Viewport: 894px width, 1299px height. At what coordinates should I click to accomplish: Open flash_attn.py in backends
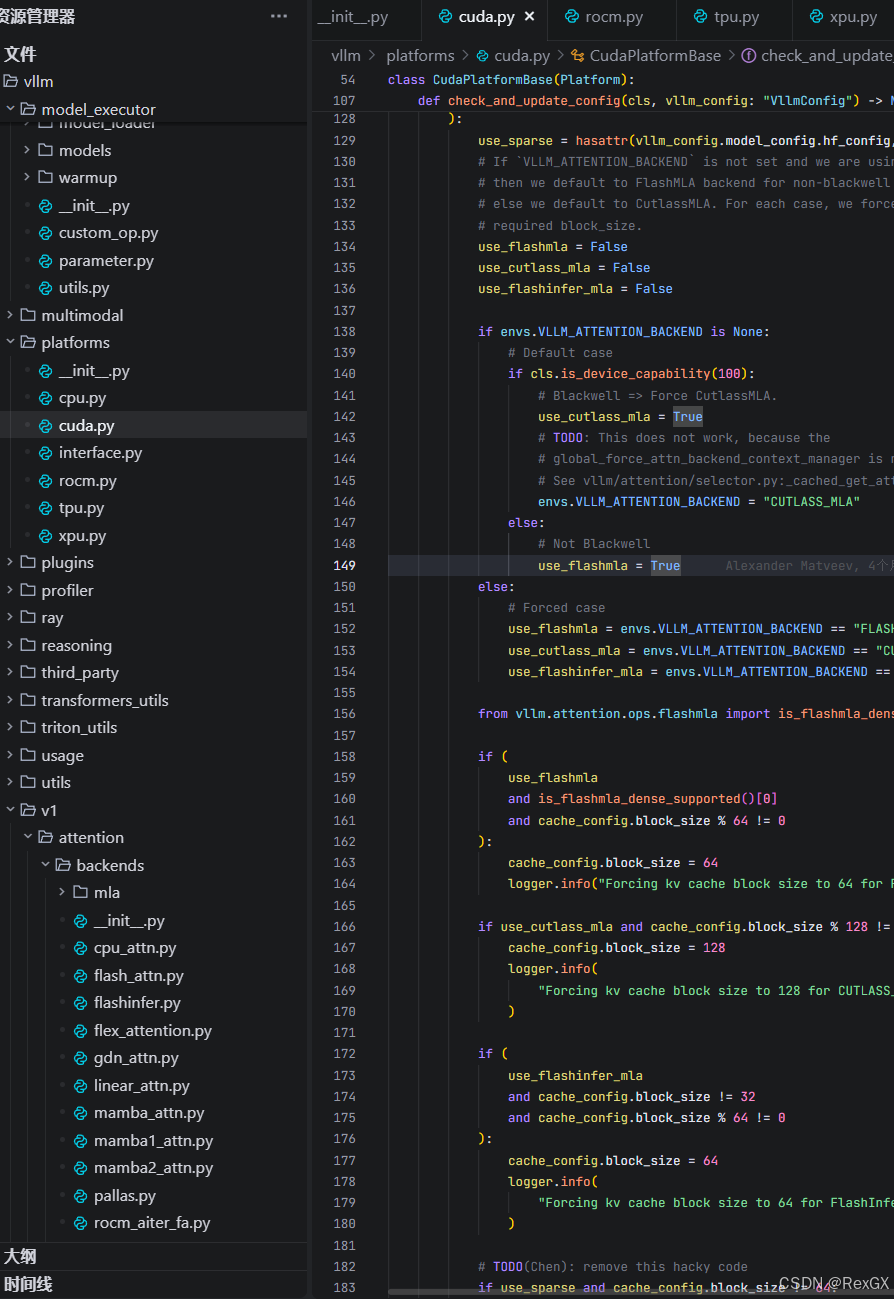pos(138,976)
